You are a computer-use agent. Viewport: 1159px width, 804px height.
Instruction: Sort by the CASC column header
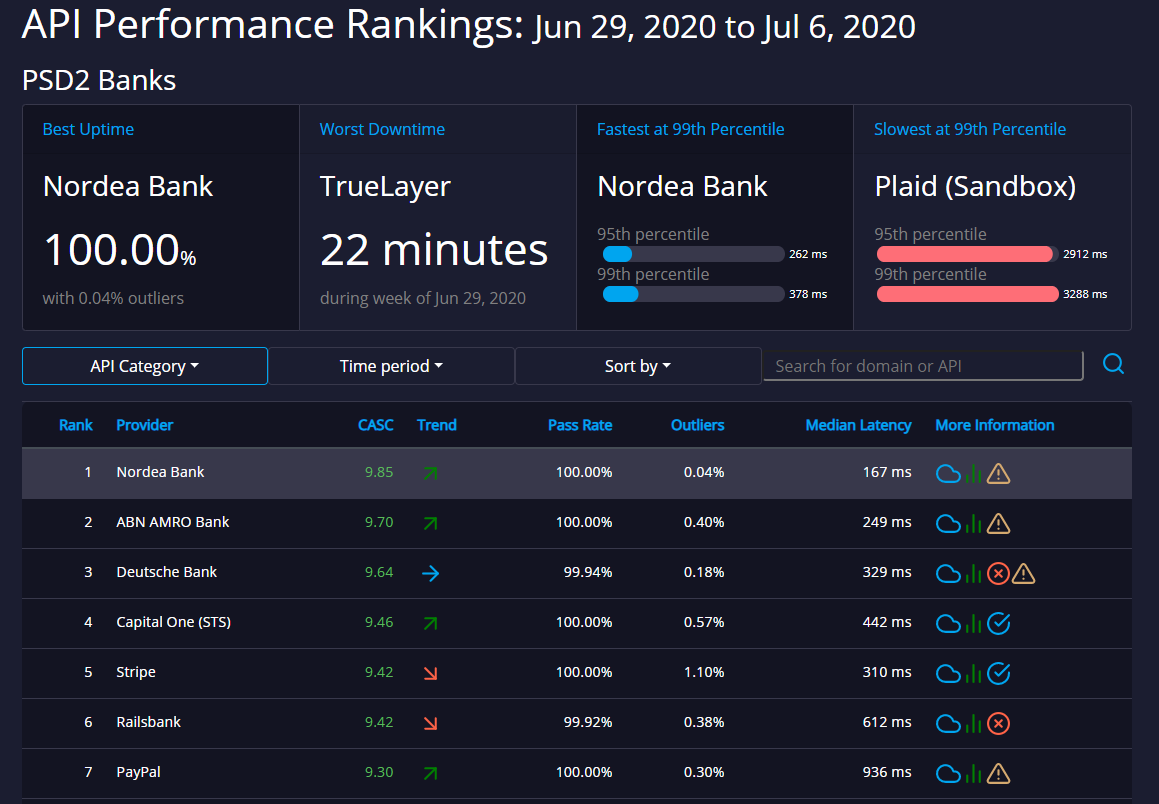pyautogui.click(x=375, y=425)
